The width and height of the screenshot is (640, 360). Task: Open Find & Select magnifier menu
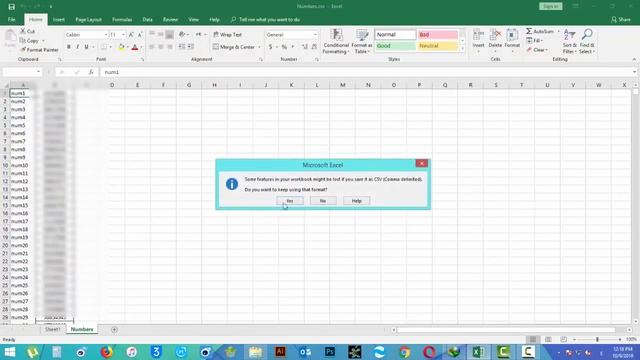[587, 41]
